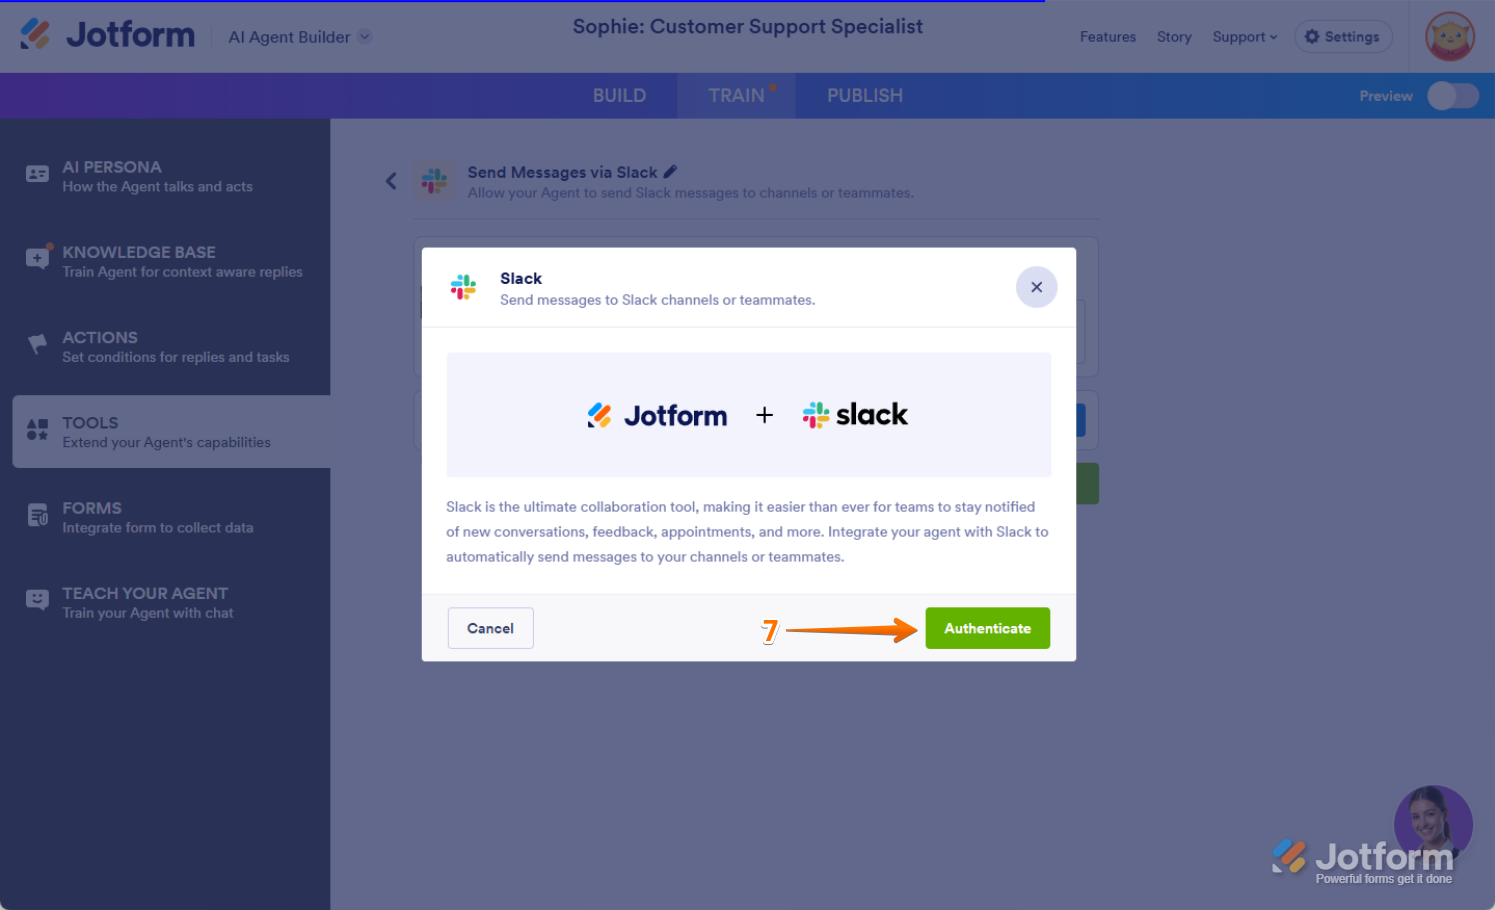Click the 'Send messages to Slack channels' subtitle
Viewport: 1495px width, 910px height.
[x=657, y=300]
